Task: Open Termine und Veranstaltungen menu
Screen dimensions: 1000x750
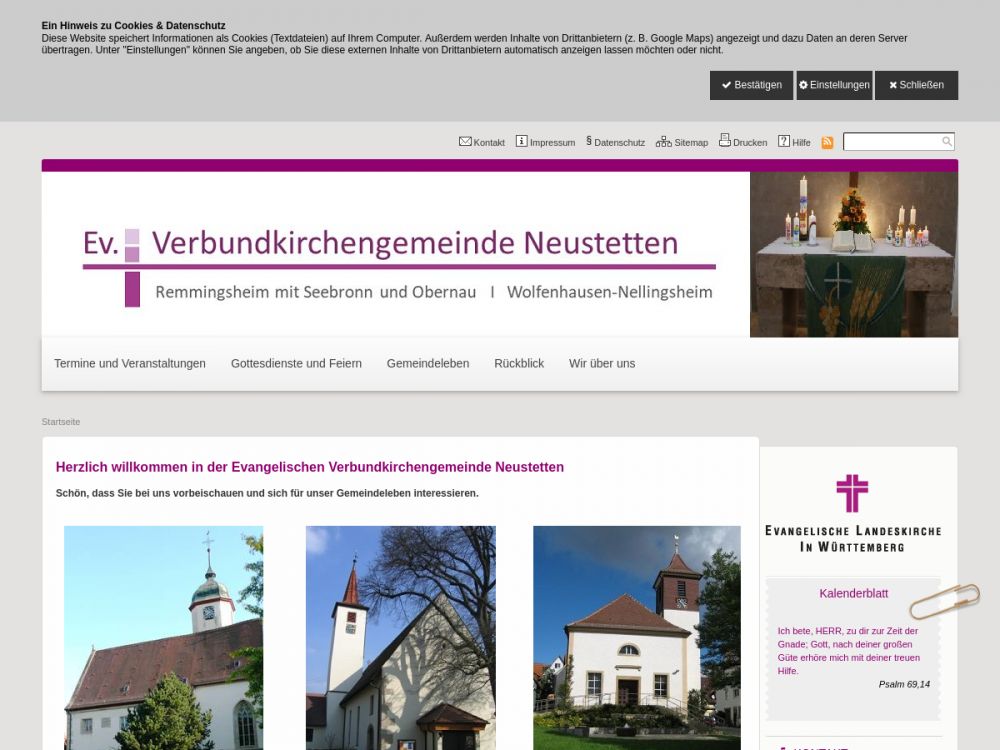Action: 130,364
